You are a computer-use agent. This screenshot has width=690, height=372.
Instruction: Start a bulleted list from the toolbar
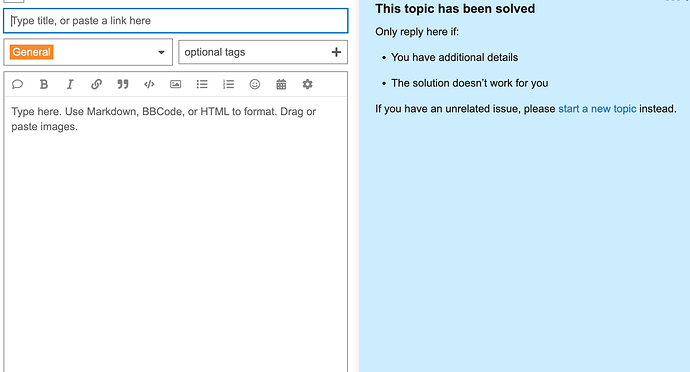coord(202,84)
